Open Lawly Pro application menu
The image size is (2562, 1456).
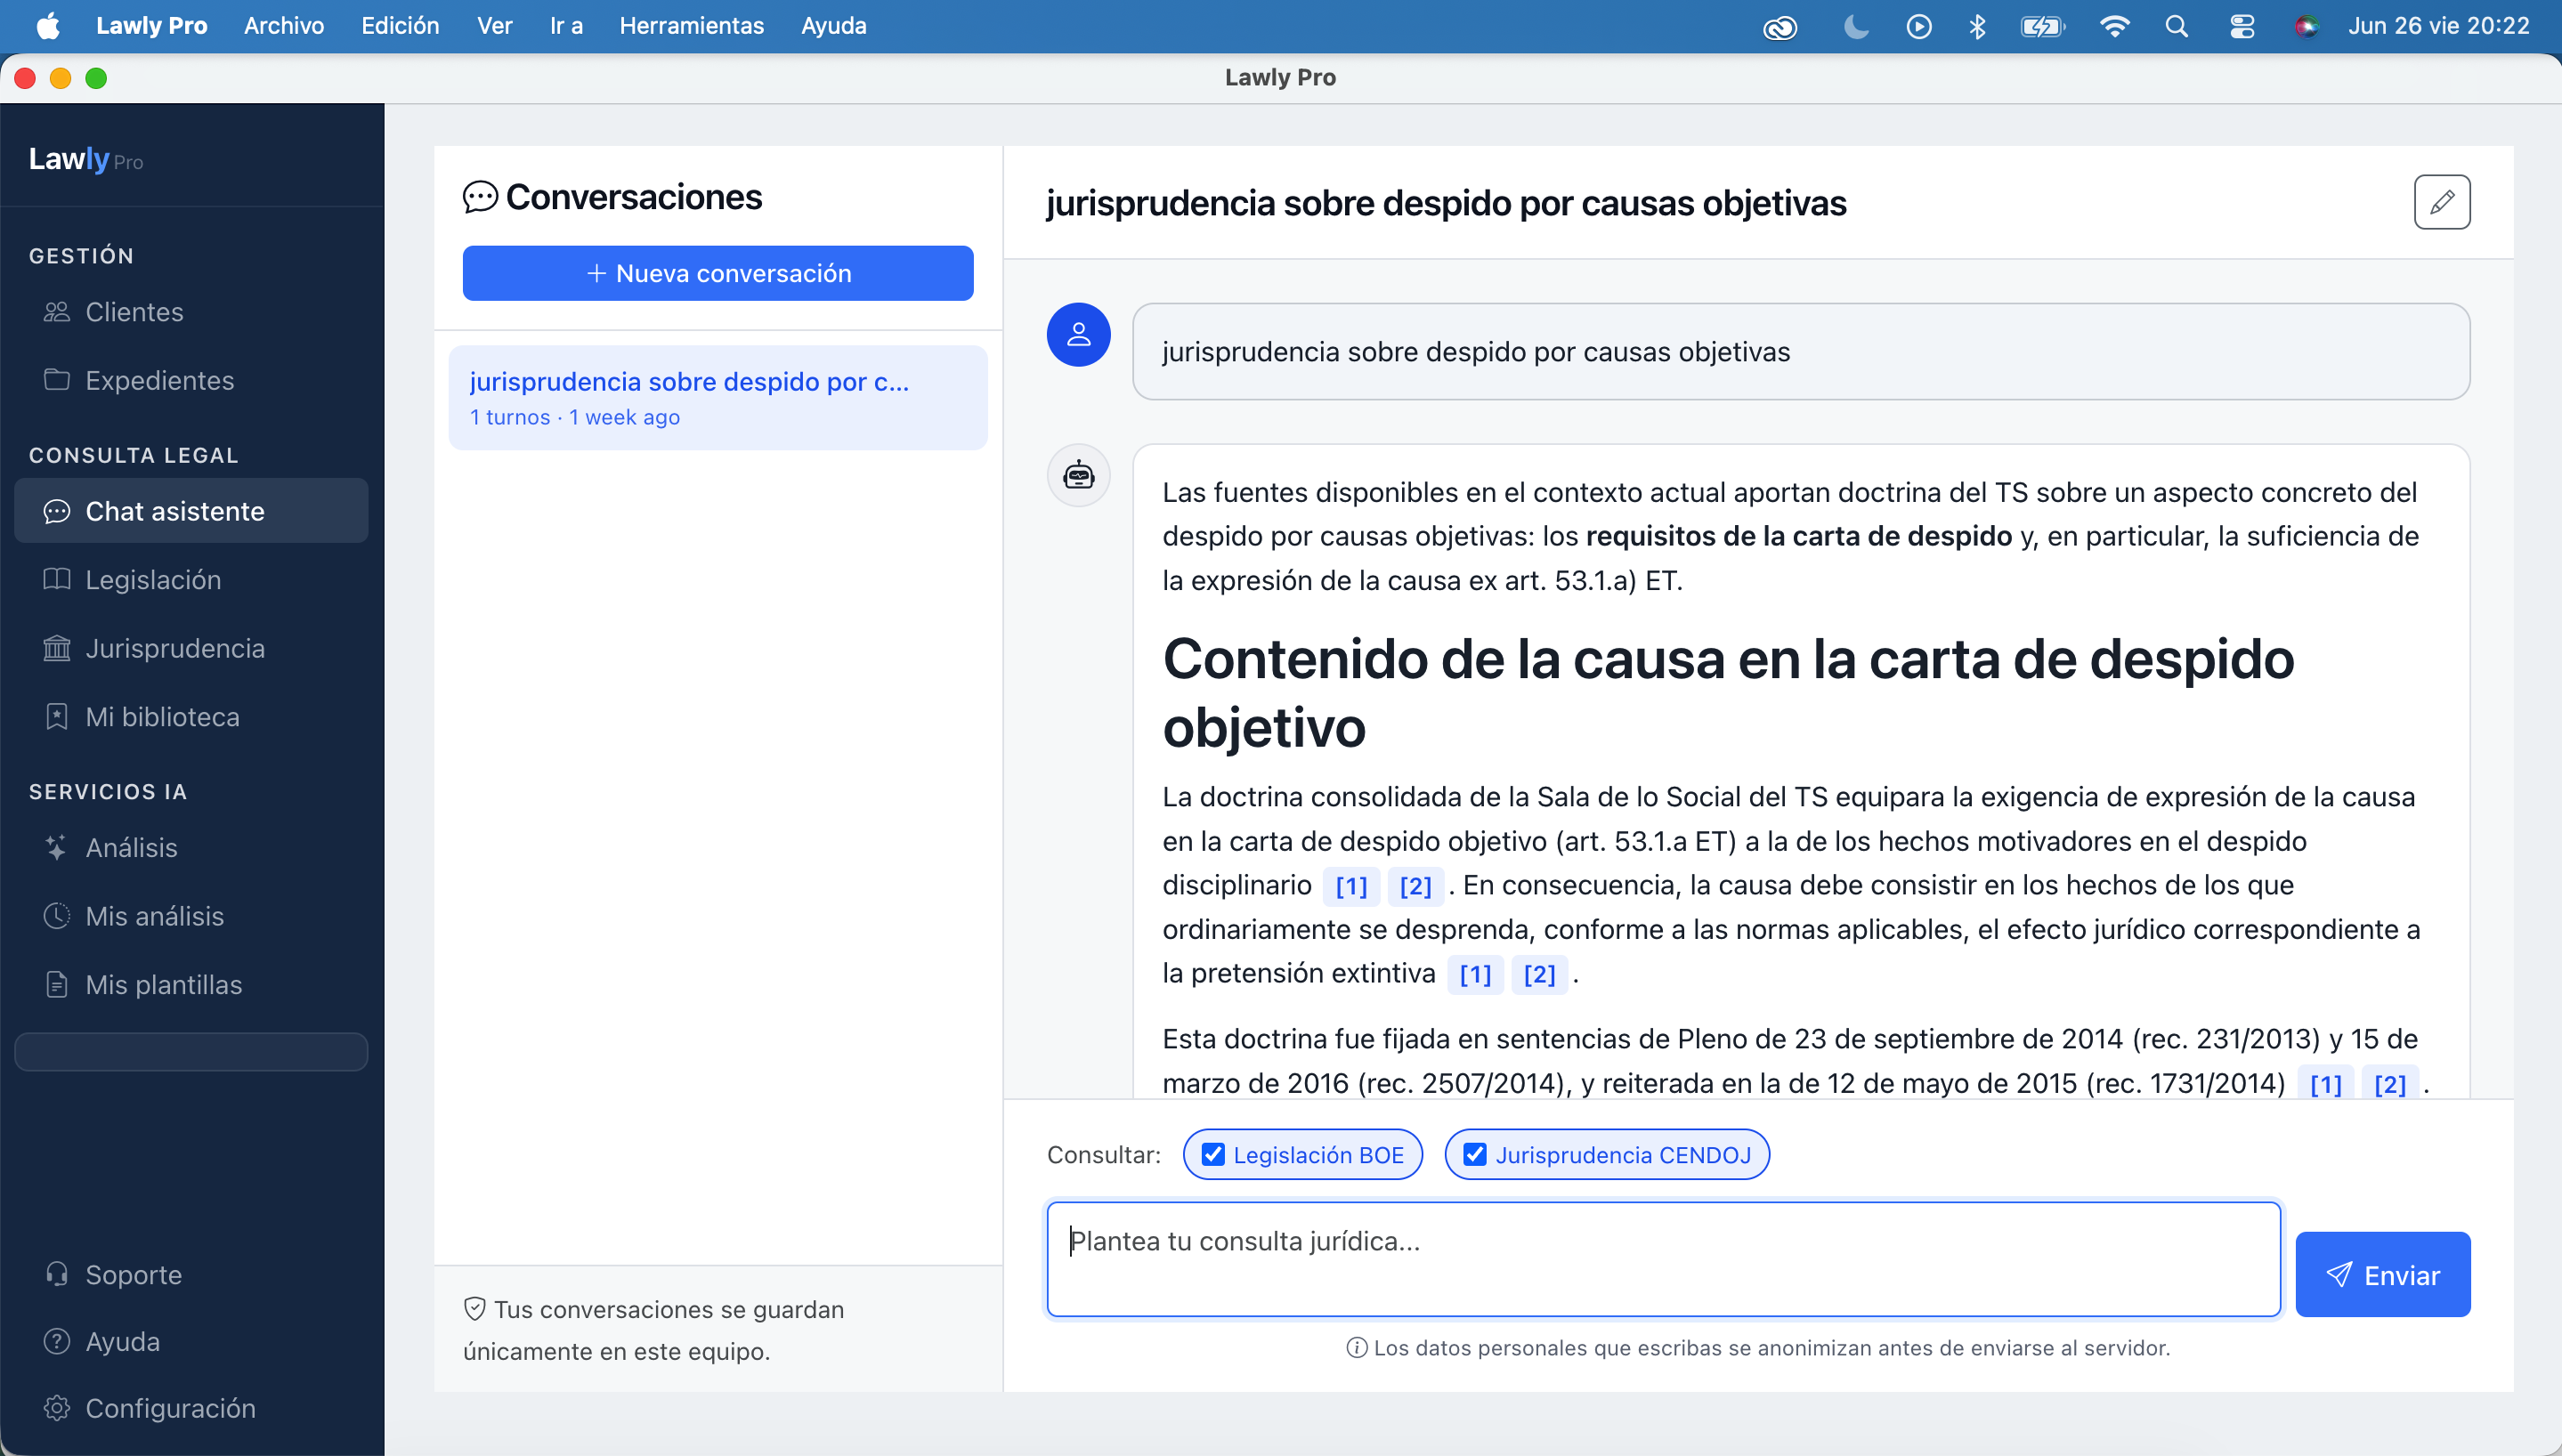click(x=151, y=26)
